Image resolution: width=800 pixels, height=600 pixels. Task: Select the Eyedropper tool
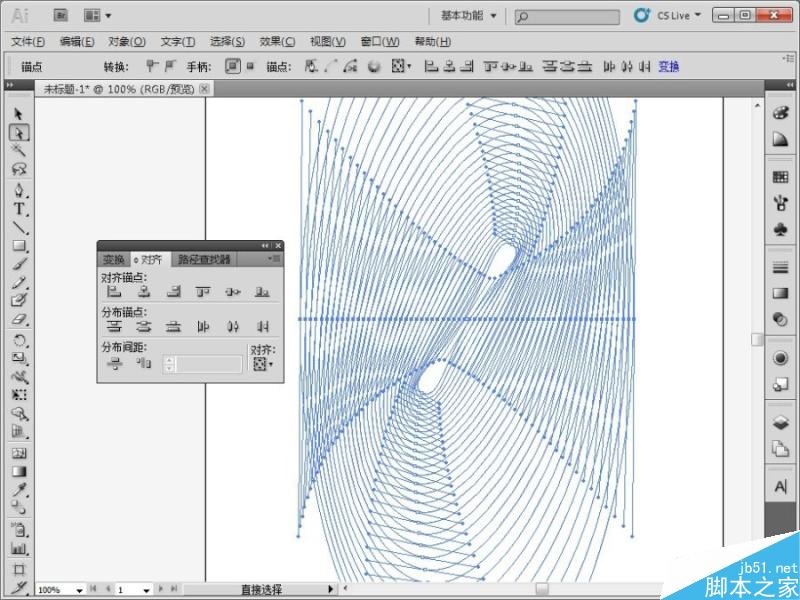(18, 487)
